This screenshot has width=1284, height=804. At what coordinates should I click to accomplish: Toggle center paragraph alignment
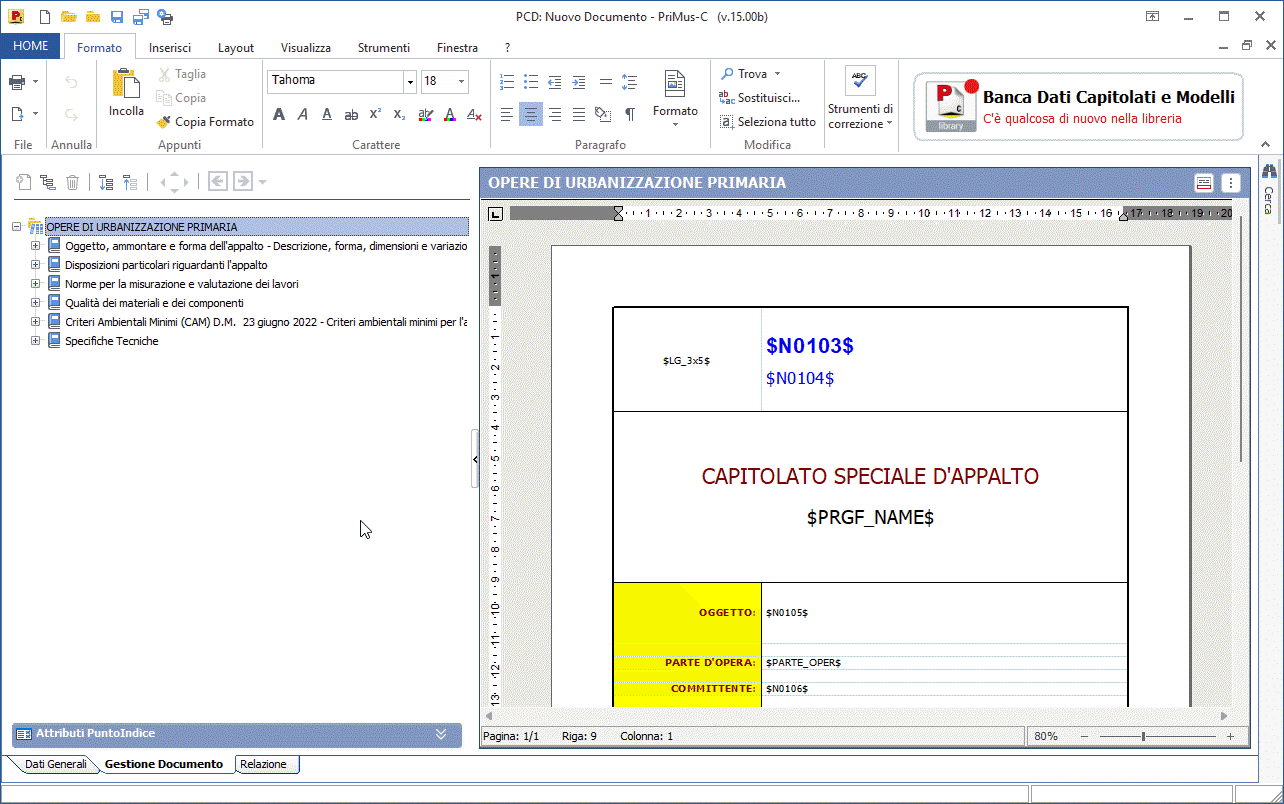click(x=531, y=115)
